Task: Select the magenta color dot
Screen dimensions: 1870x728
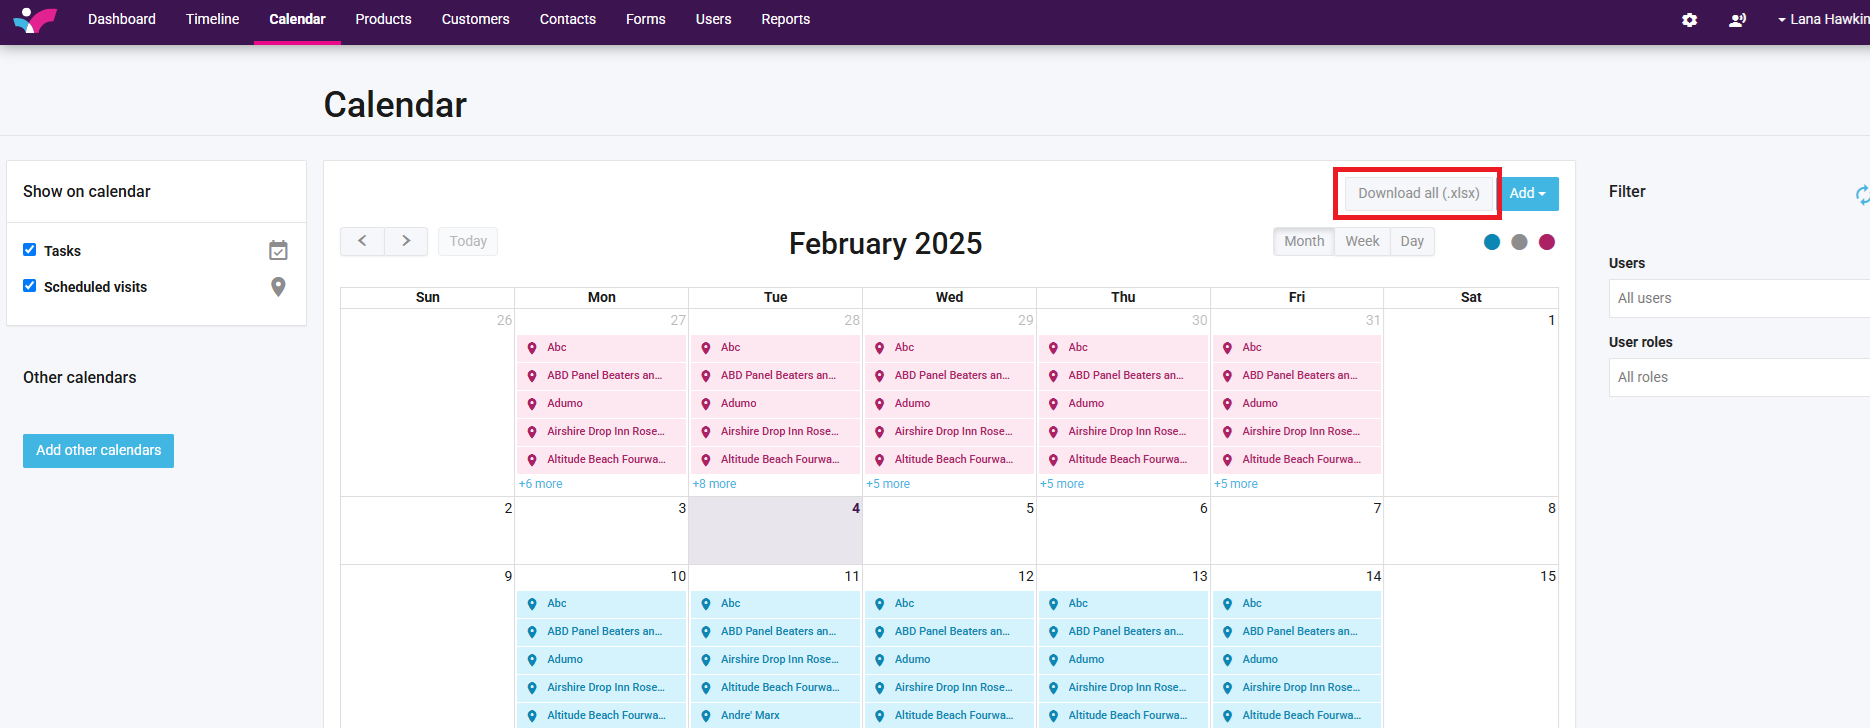Action: click(1547, 242)
